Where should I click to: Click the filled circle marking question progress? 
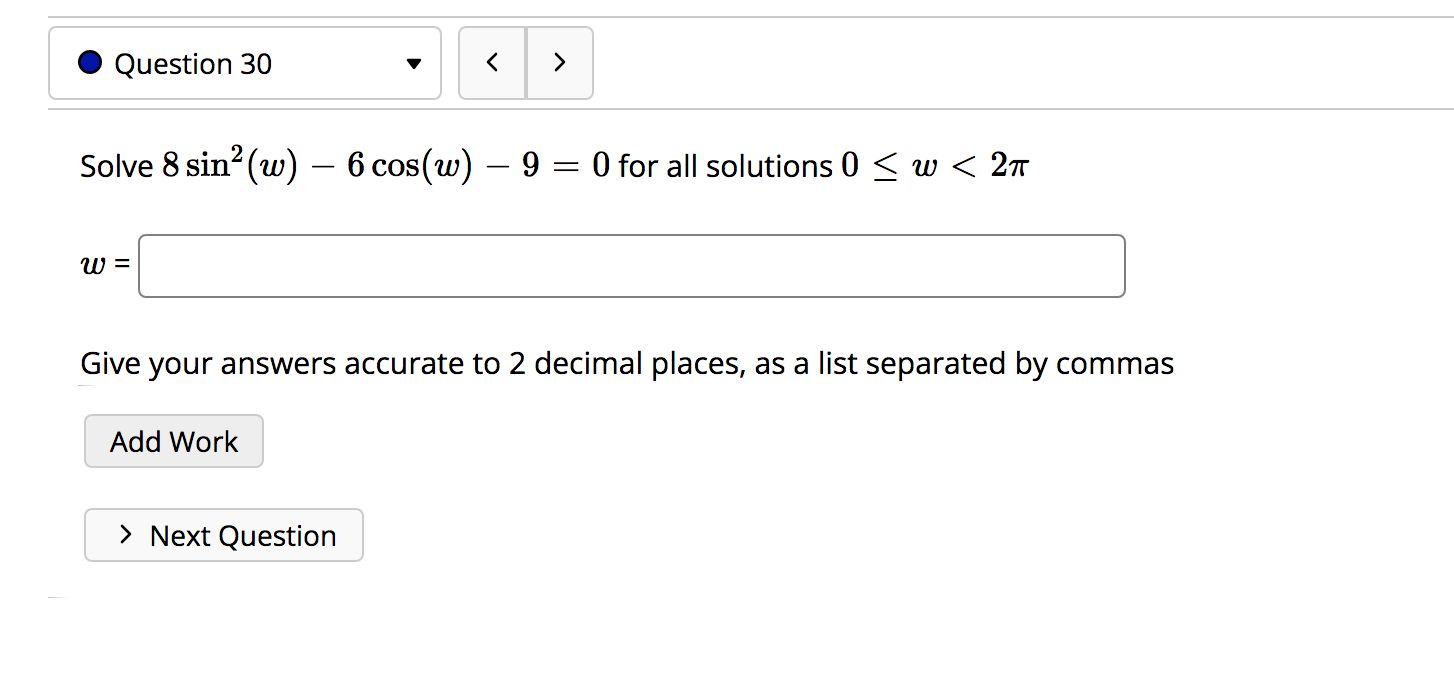89,62
